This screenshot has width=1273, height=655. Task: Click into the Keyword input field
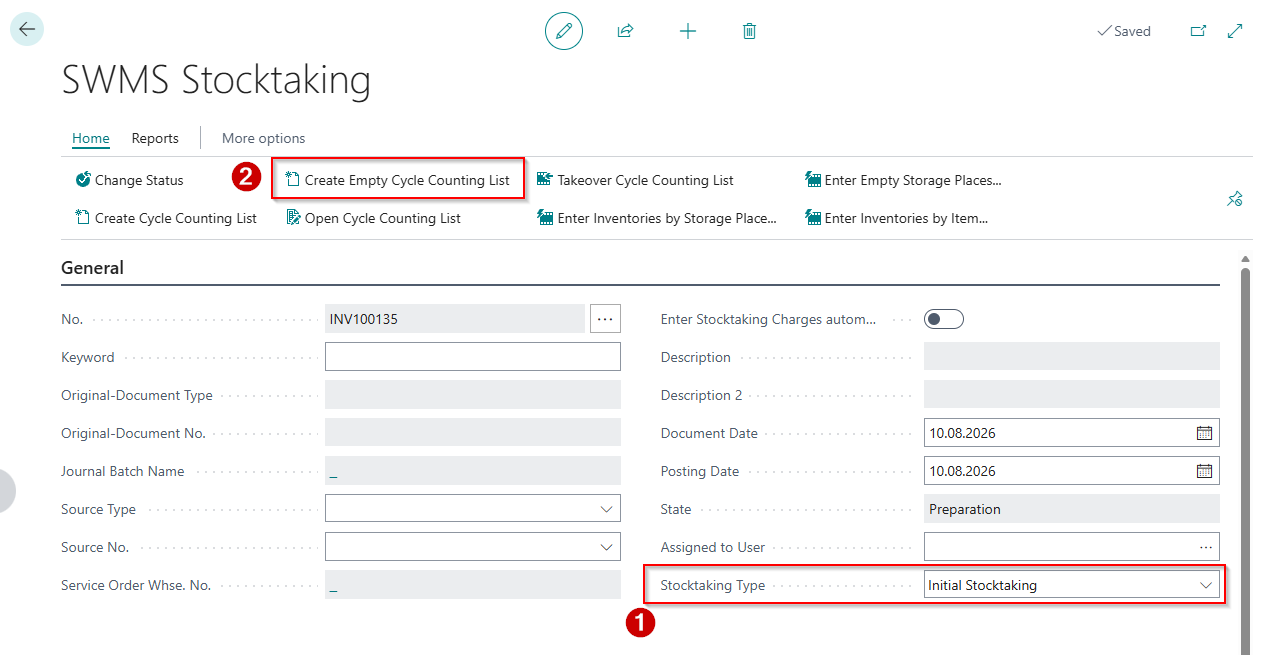tap(473, 357)
